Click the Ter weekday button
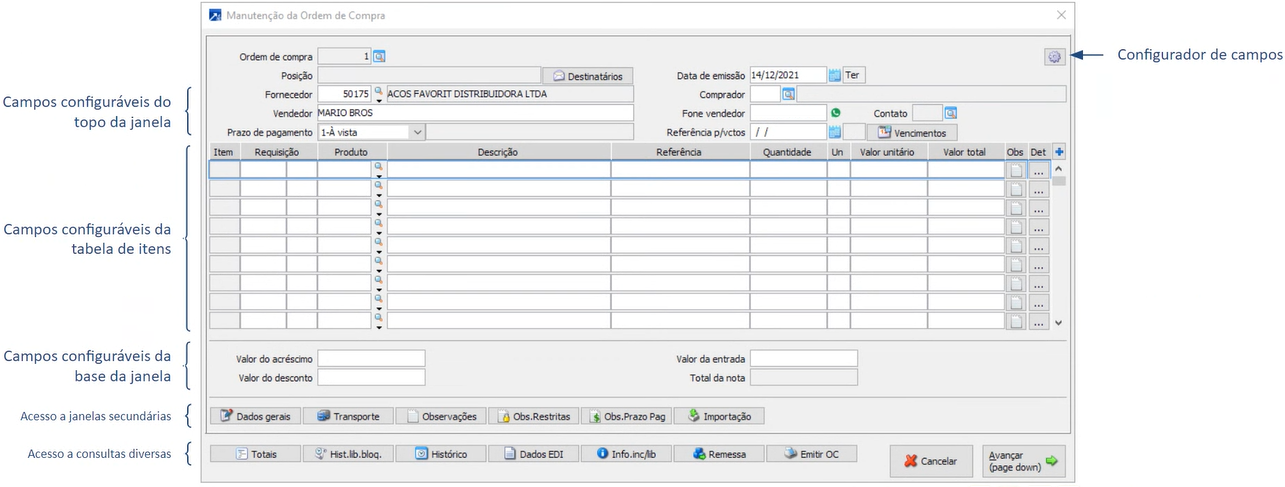Image resolution: width=1285 pixels, height=487 pixels. tap(855, 75)
